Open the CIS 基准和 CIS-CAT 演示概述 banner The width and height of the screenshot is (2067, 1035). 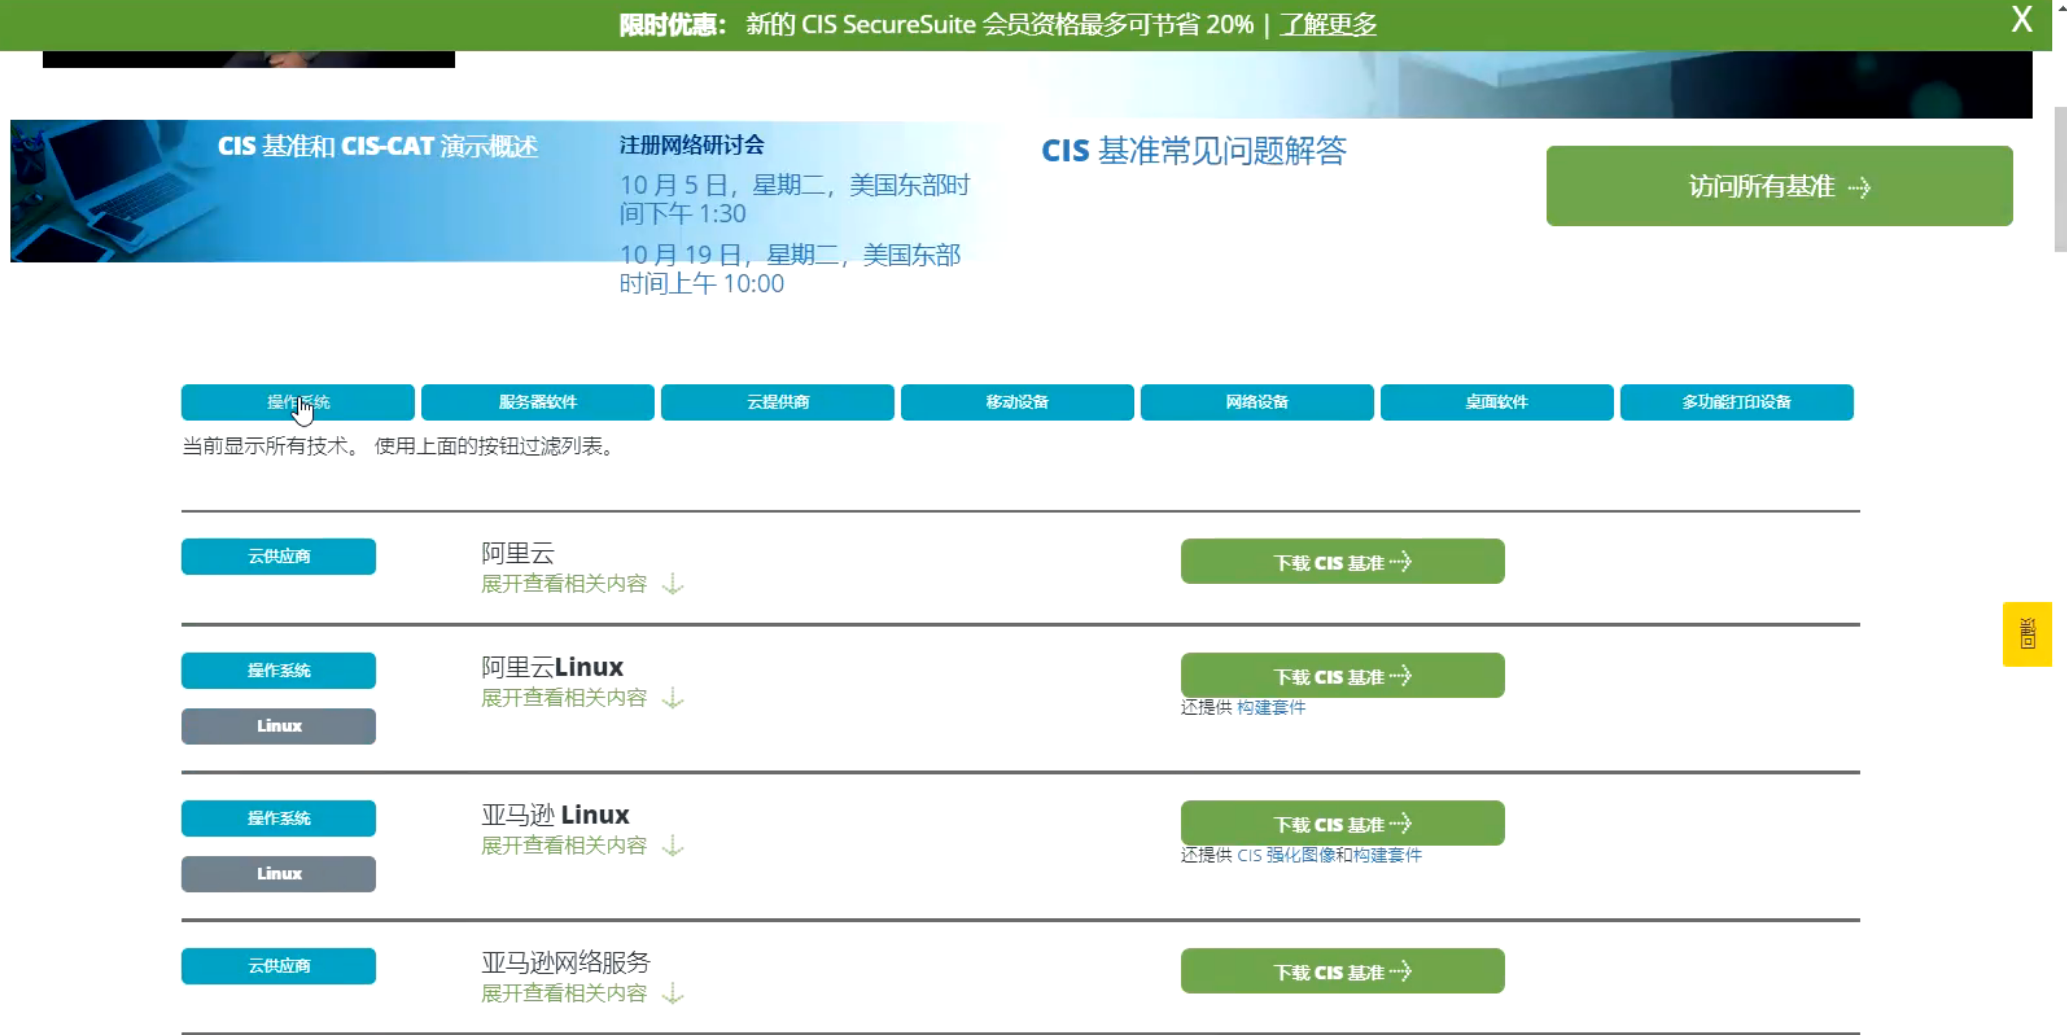378,147
